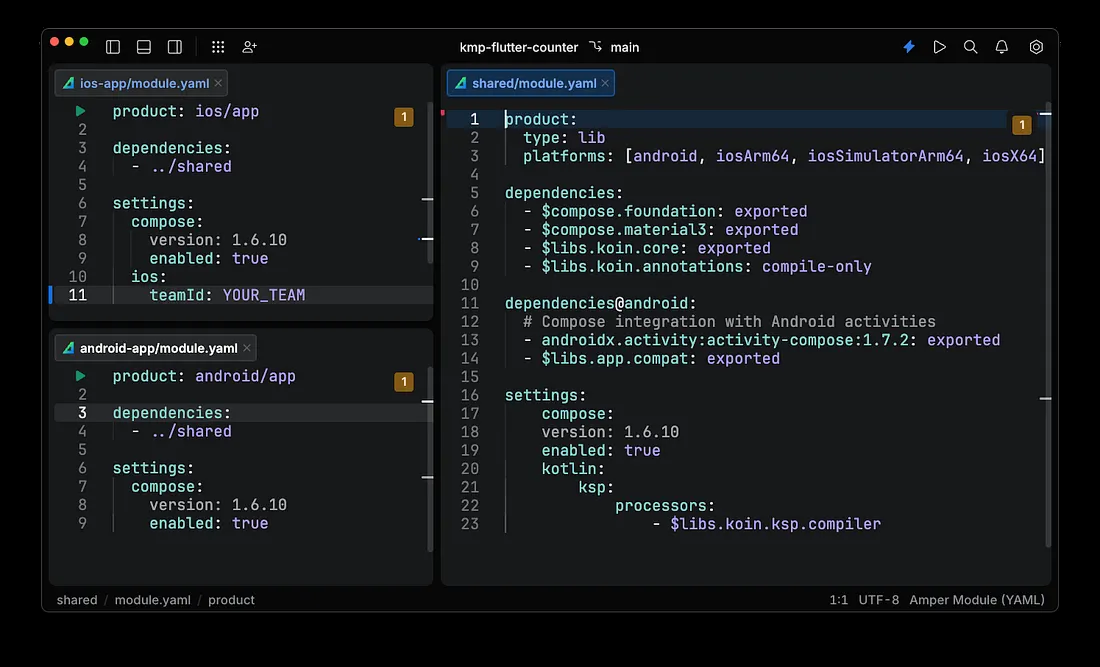The height and width of the screenshot is (667, 1100).
Task: Click '$libs.app.compat' dependency line
Action: 652,358
